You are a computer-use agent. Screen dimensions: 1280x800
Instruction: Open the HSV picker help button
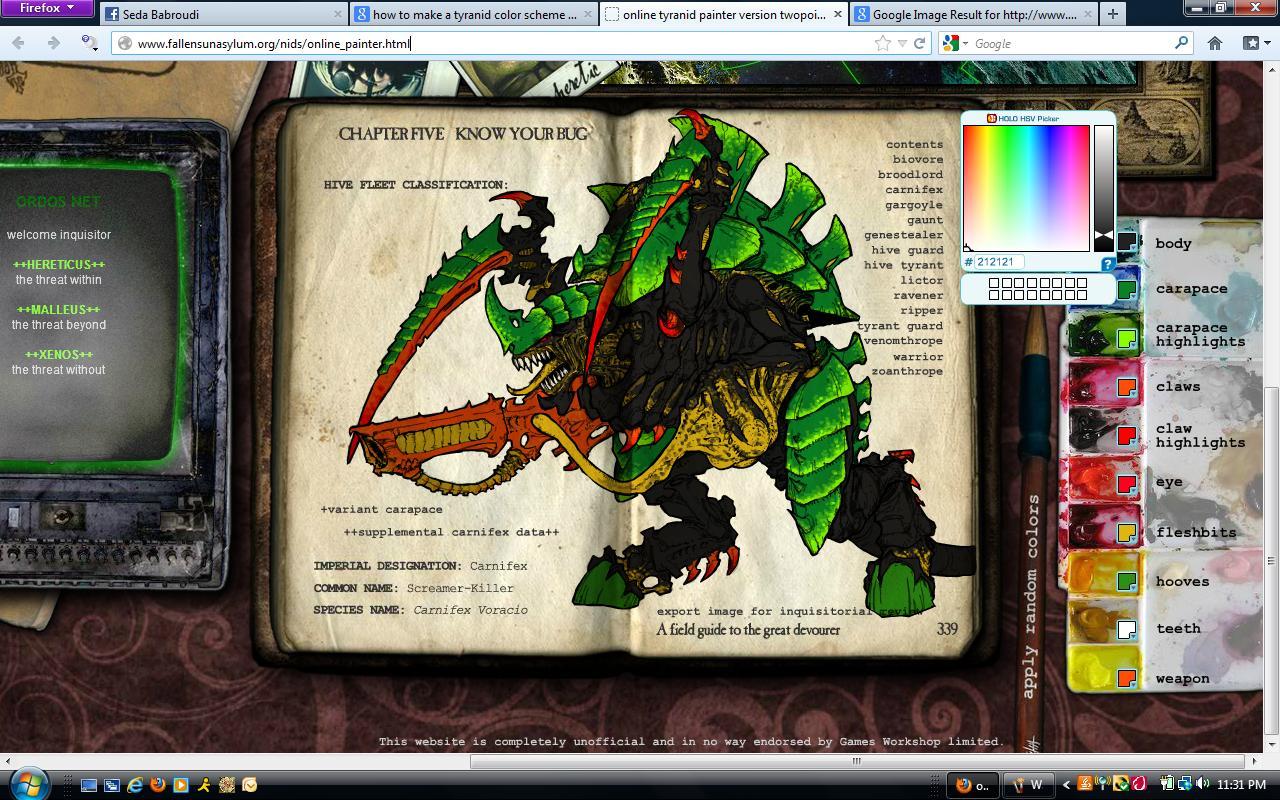tap(1108, 264)
